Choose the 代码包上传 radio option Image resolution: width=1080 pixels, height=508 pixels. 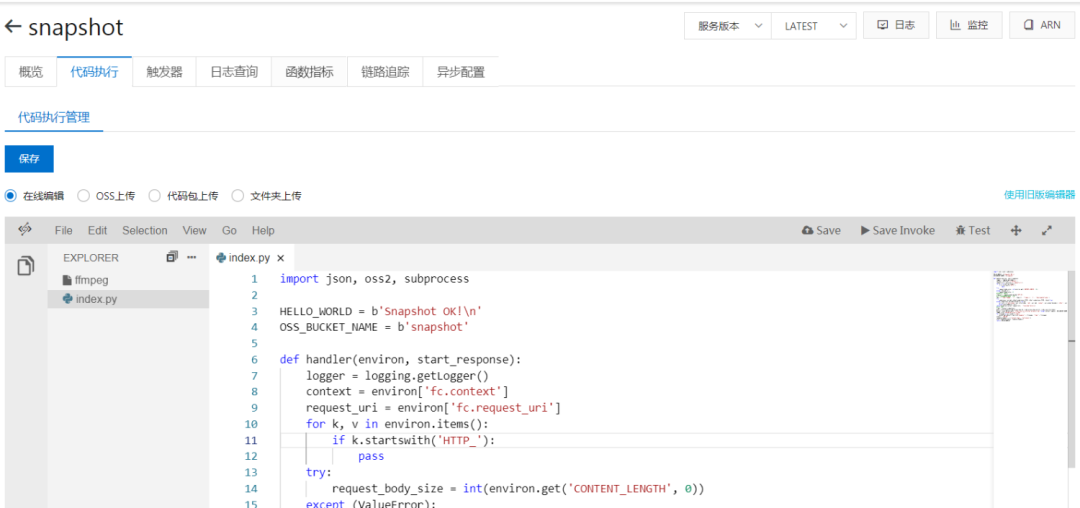pyautogui.click(x=155, y=196)
